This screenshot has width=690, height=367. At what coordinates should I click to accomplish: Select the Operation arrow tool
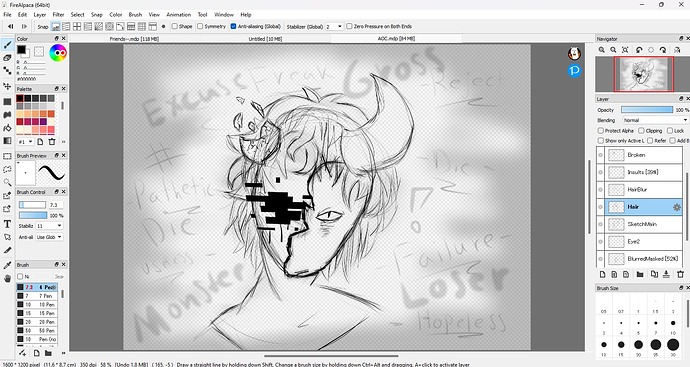[x=7, y=237]
